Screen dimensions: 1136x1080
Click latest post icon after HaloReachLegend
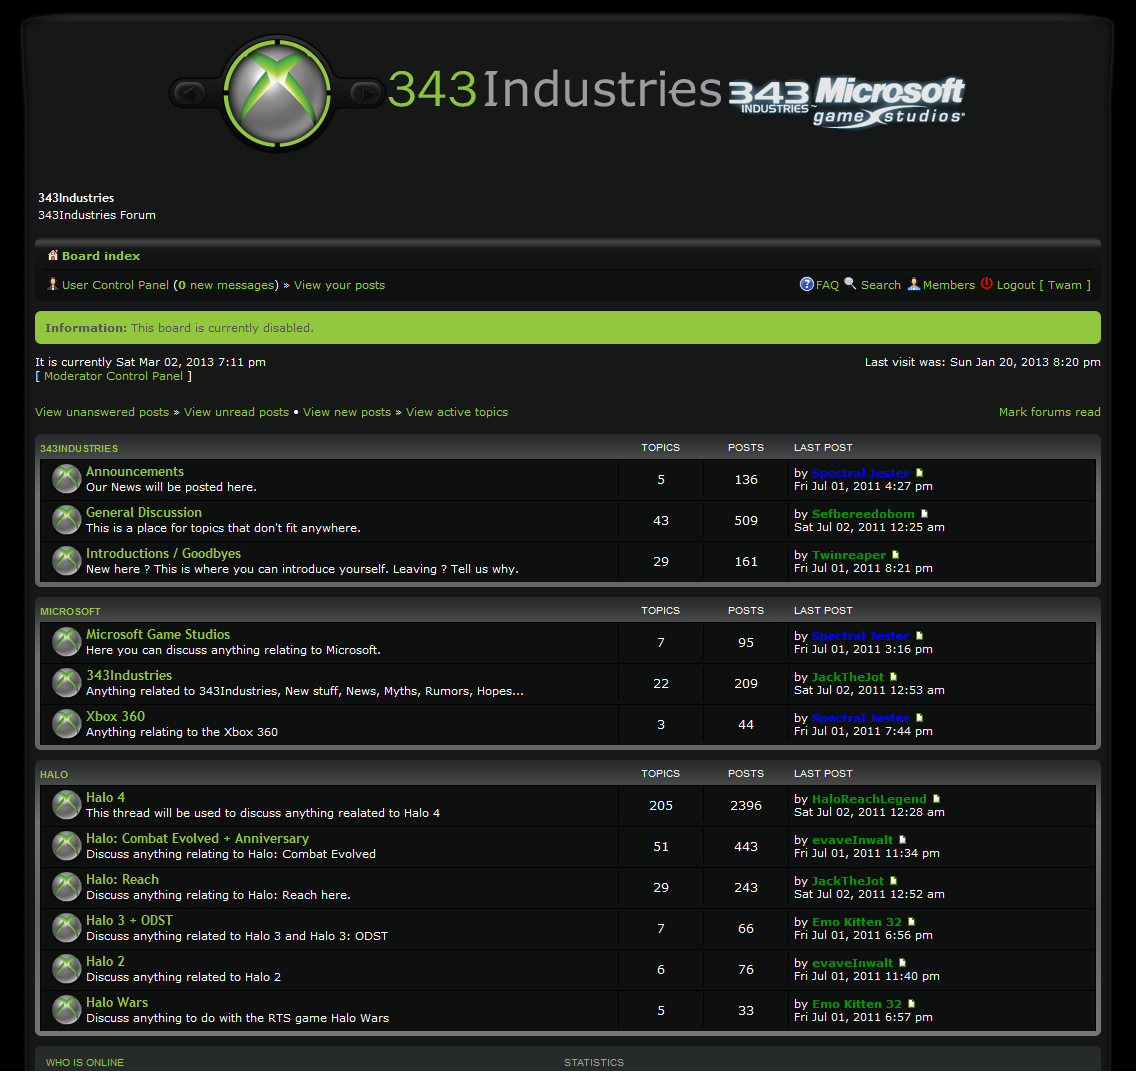coord(937,799)
